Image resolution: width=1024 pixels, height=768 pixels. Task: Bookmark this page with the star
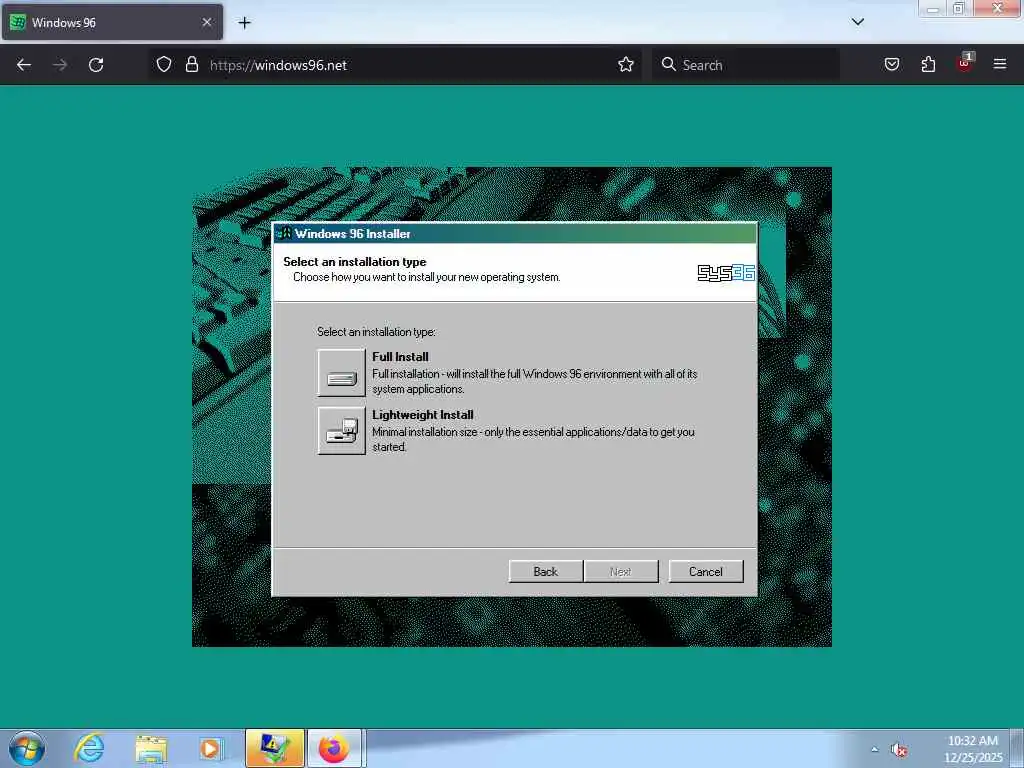coord(626,65)
